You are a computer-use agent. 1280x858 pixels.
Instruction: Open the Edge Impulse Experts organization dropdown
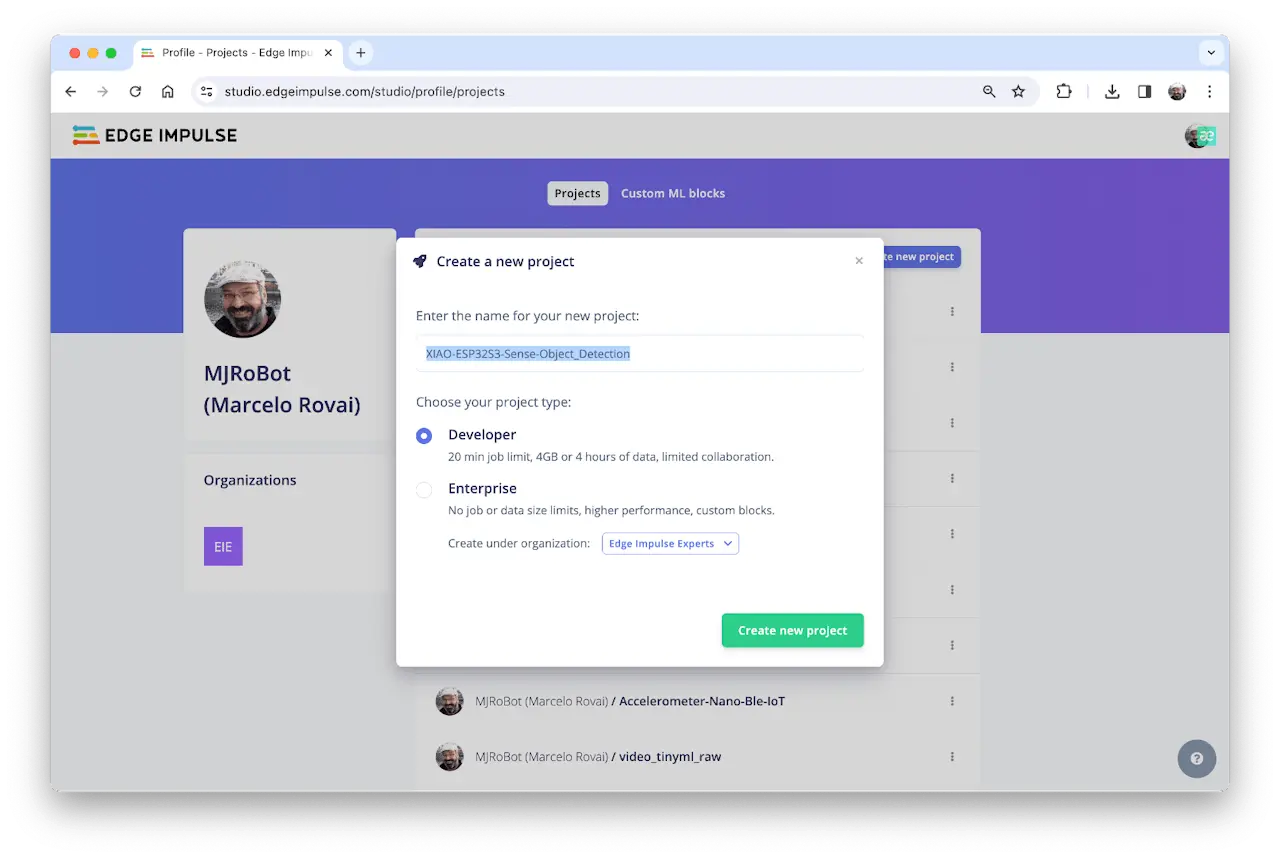click(x=670, y=544)
